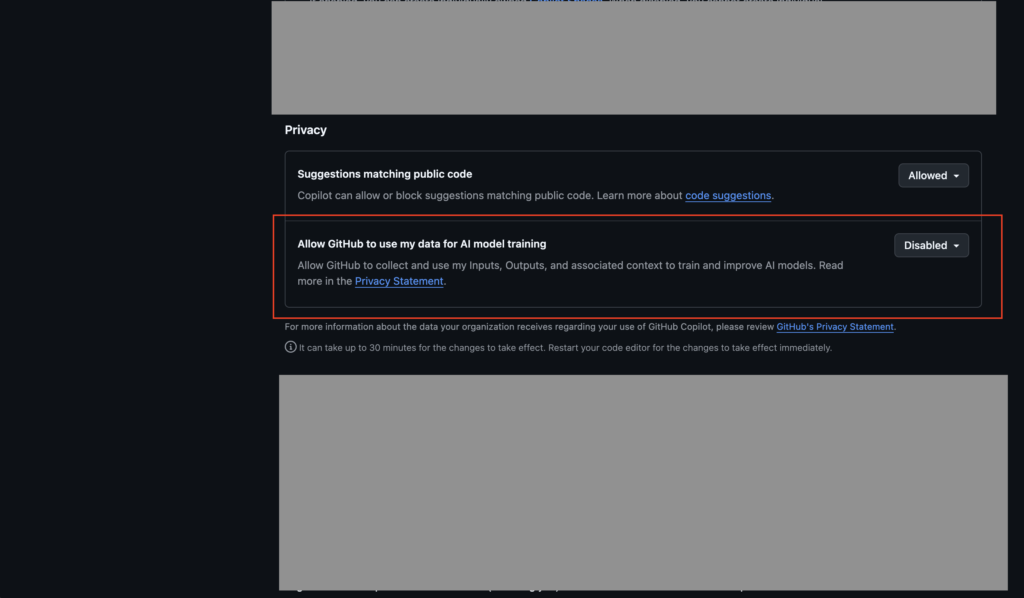Image resolution: width=1024 pixels, height=598 pixels.
Task: Click the upper gray redacted block
Action: [x=633, y=58]
